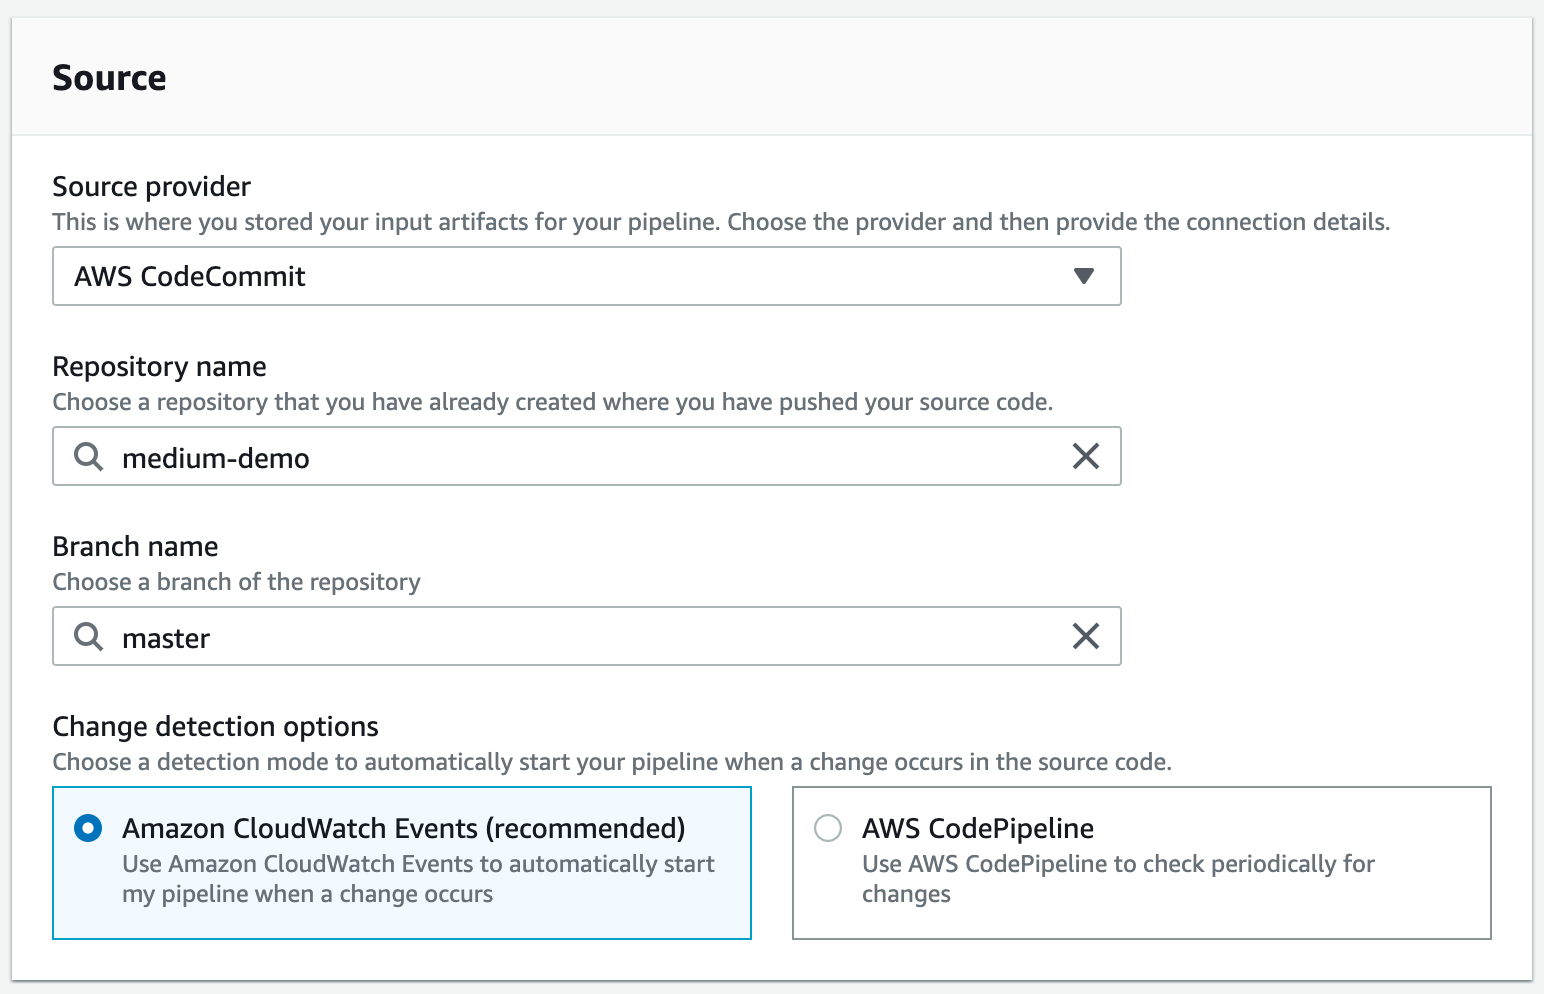This screenshot has width=1544, height=994.
Task: Click the master text in branch field
Action: point(166,638)
